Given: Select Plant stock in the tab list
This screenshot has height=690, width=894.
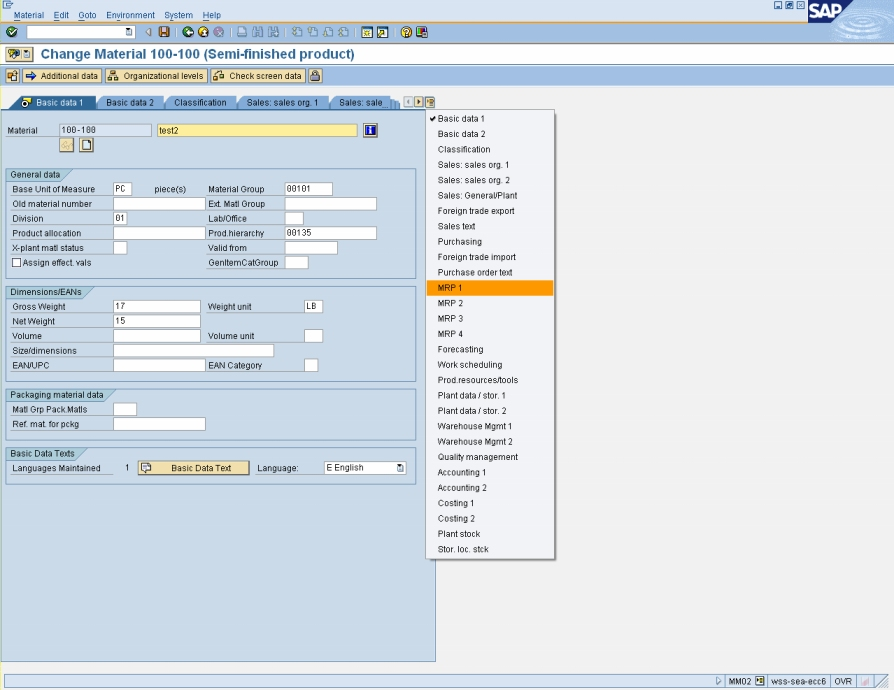Looking at the screenshot, I should 490,534.
